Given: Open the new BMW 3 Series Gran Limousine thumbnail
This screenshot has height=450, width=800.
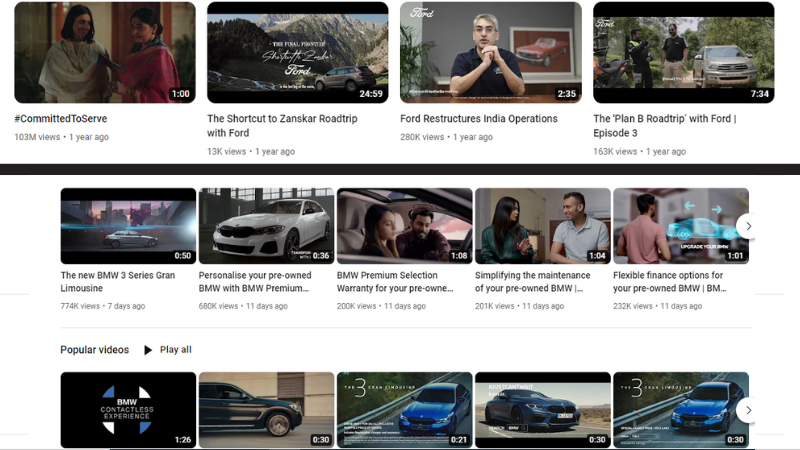Looking at the screenshot, I should [x=128, y=226].
